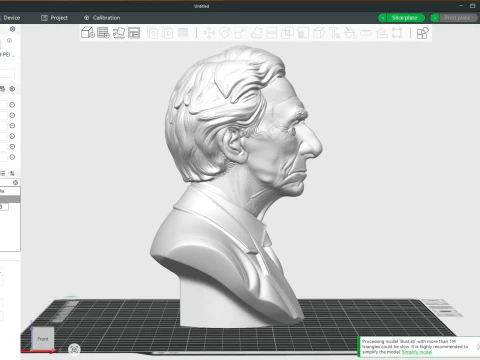Select the Move tool
This screenshot has width=480, height=360.
click(x=209, y=33)
